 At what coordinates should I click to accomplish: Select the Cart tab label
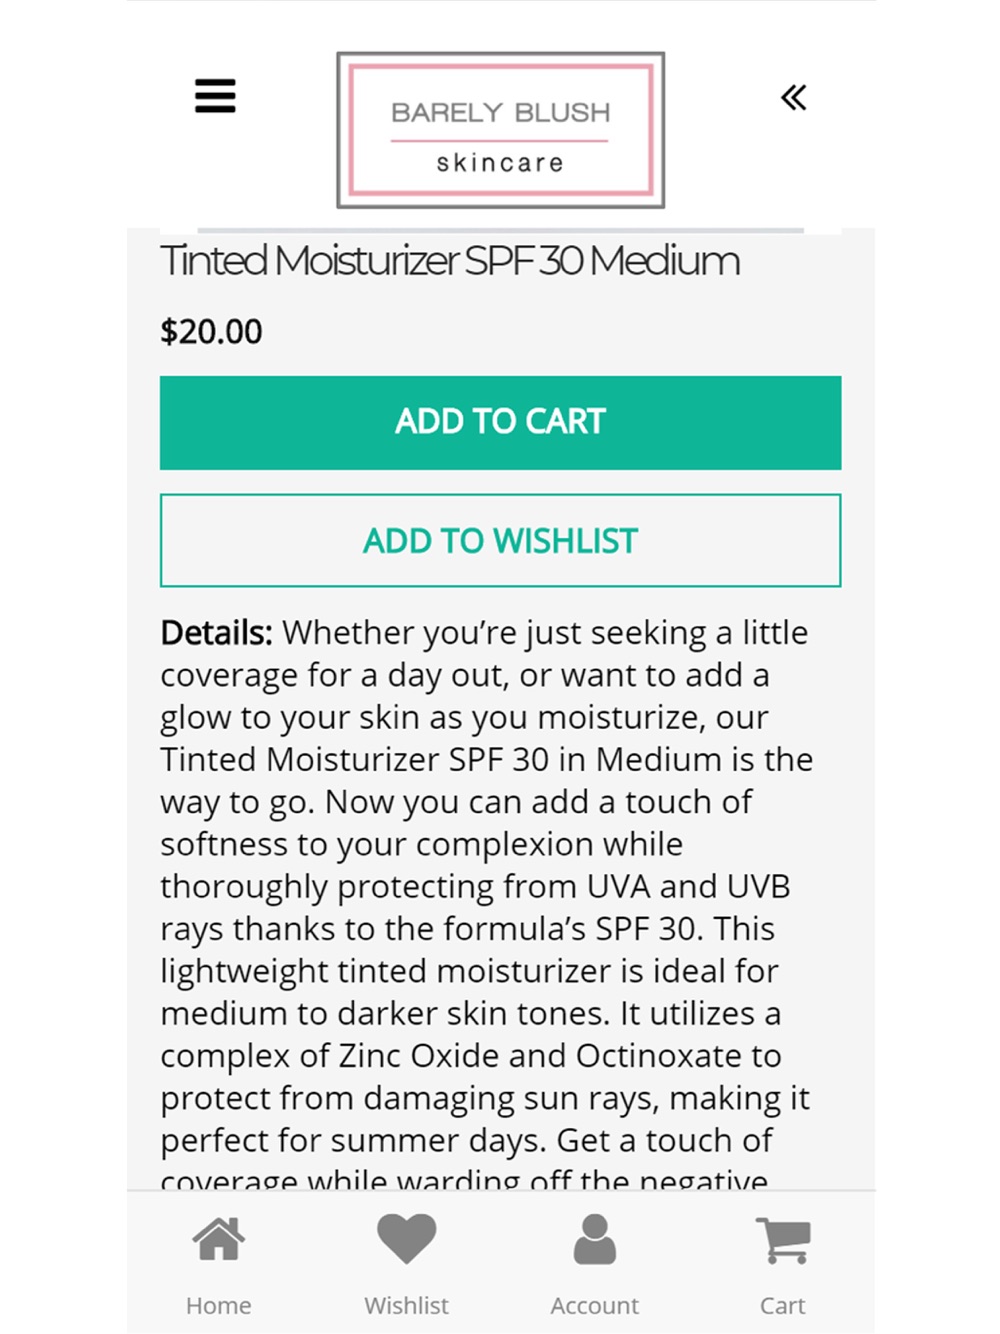[x=783, y=1305]
